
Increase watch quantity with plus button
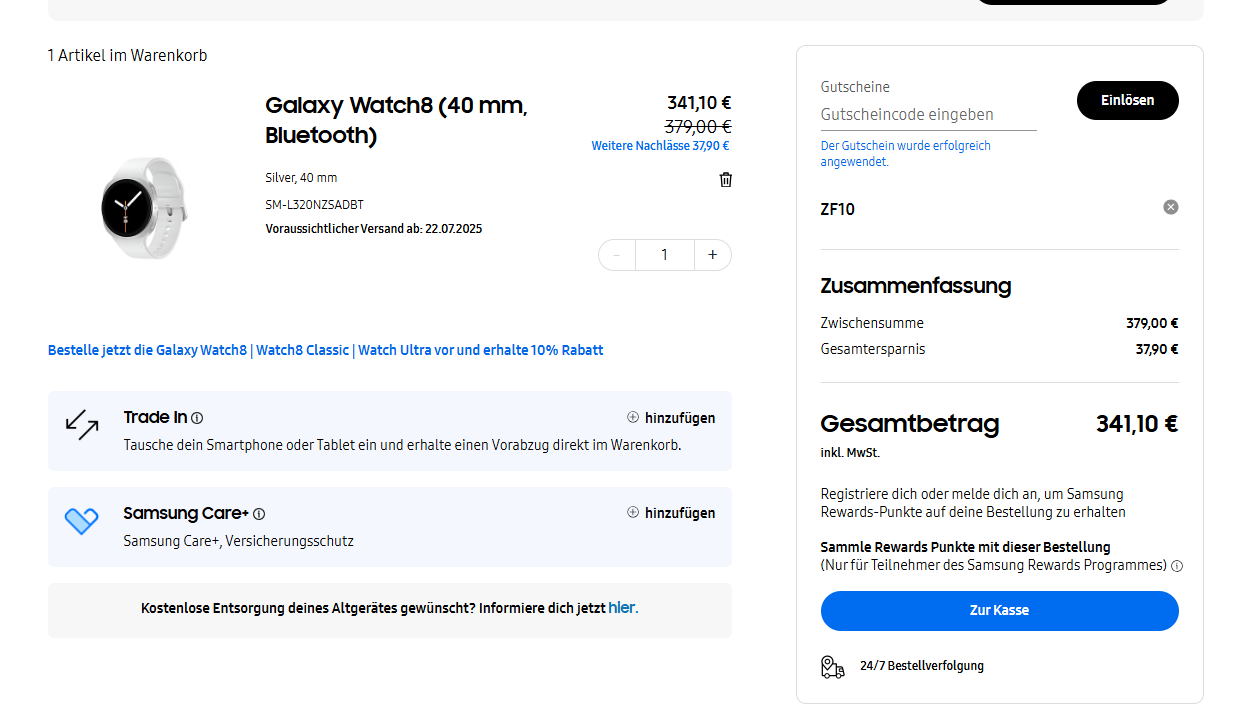click(x=712, y=255)
